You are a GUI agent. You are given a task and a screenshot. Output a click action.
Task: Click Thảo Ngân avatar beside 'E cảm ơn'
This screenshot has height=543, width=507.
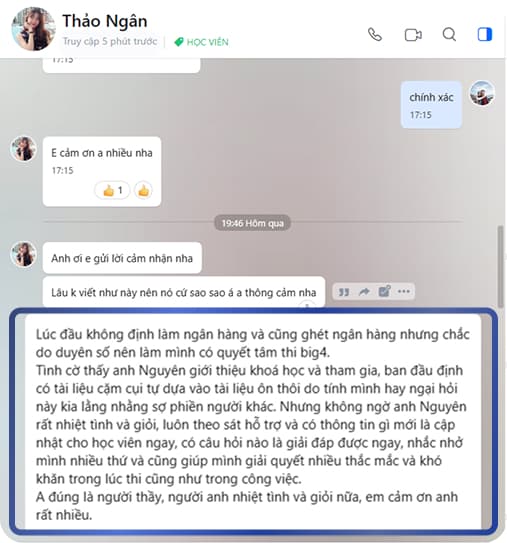click(x=24, y=149)
